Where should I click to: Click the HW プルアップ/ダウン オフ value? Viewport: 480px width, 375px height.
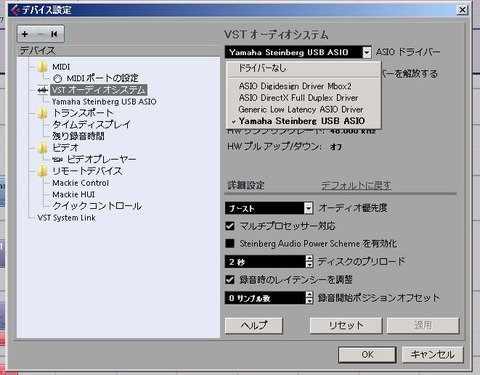pyautogui.click(x=336, y=147)
